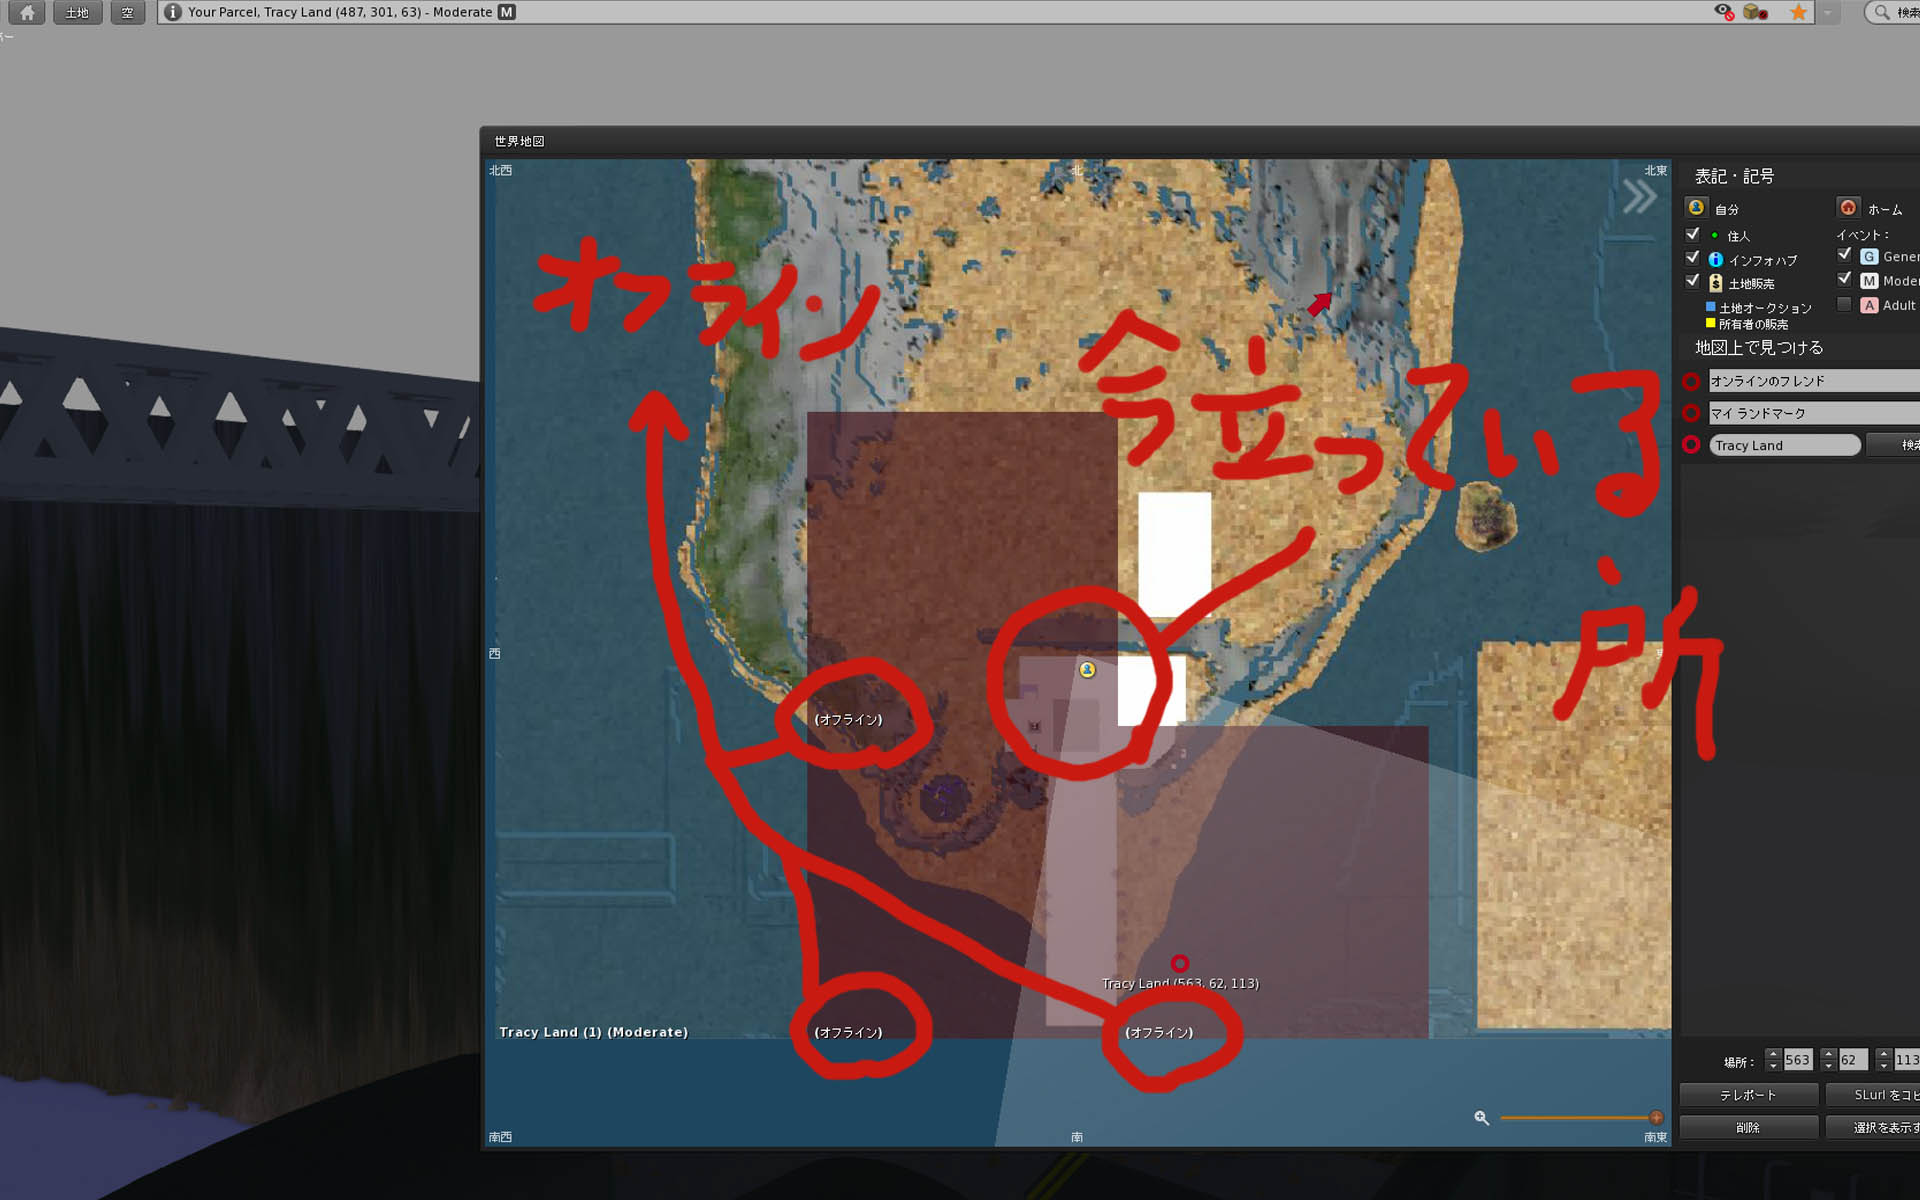The height and width of the screenshot is (1200, 1920).
Task: Click the 自分 (myself) avatar icon button
Action: 1696,207
